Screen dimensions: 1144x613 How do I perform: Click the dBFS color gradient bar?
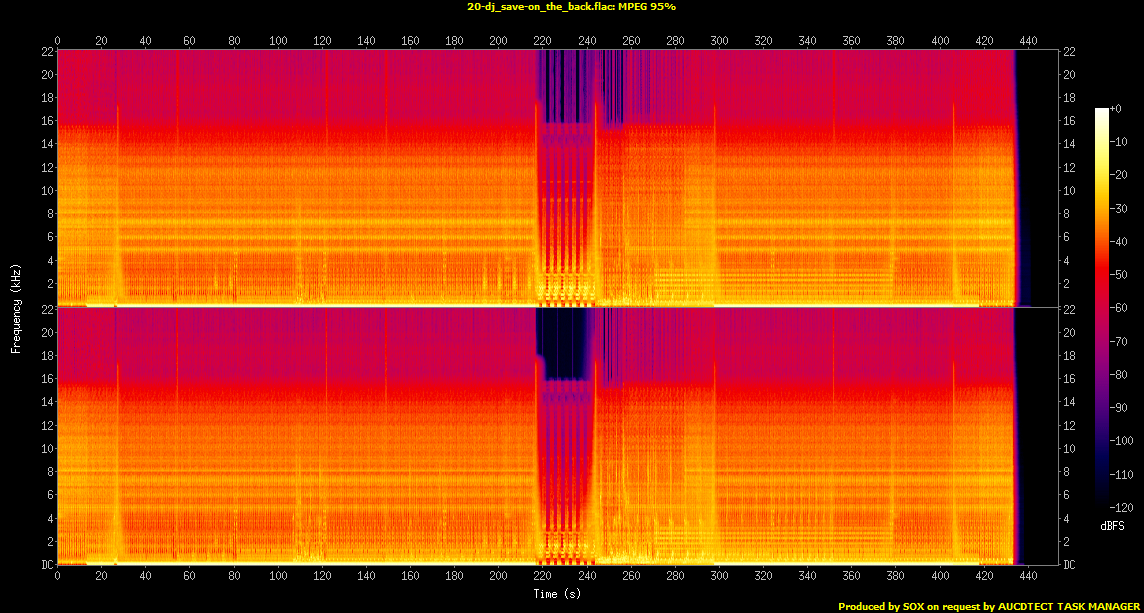tap(1102, 308)
